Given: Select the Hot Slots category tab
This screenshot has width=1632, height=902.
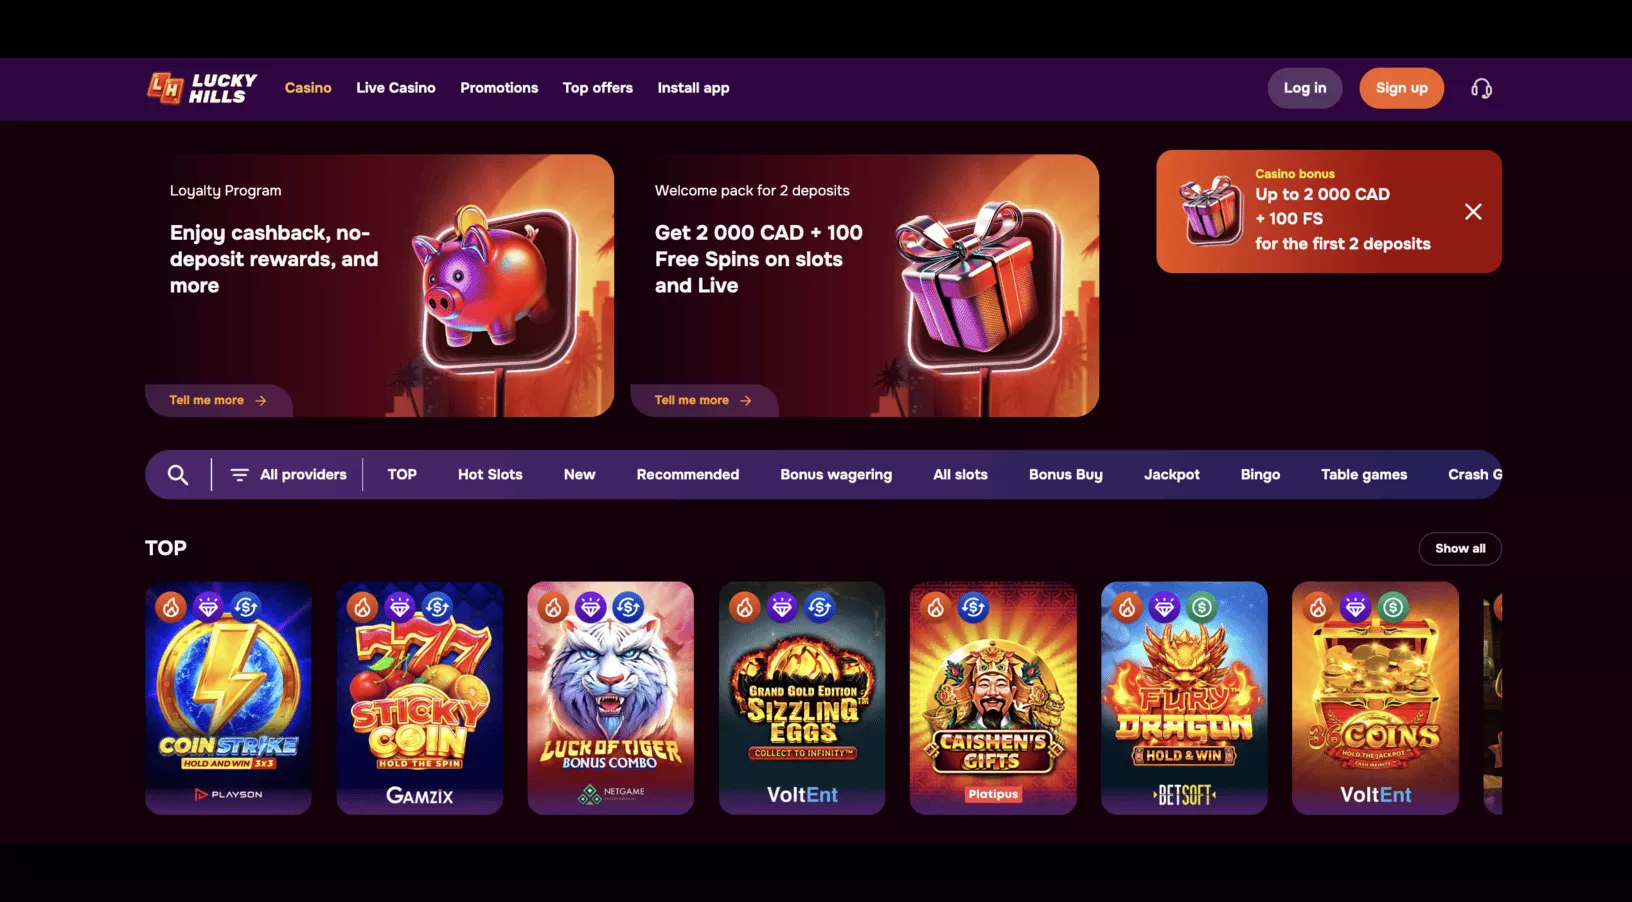Looking at the screenshot, I should coord(490,475).
